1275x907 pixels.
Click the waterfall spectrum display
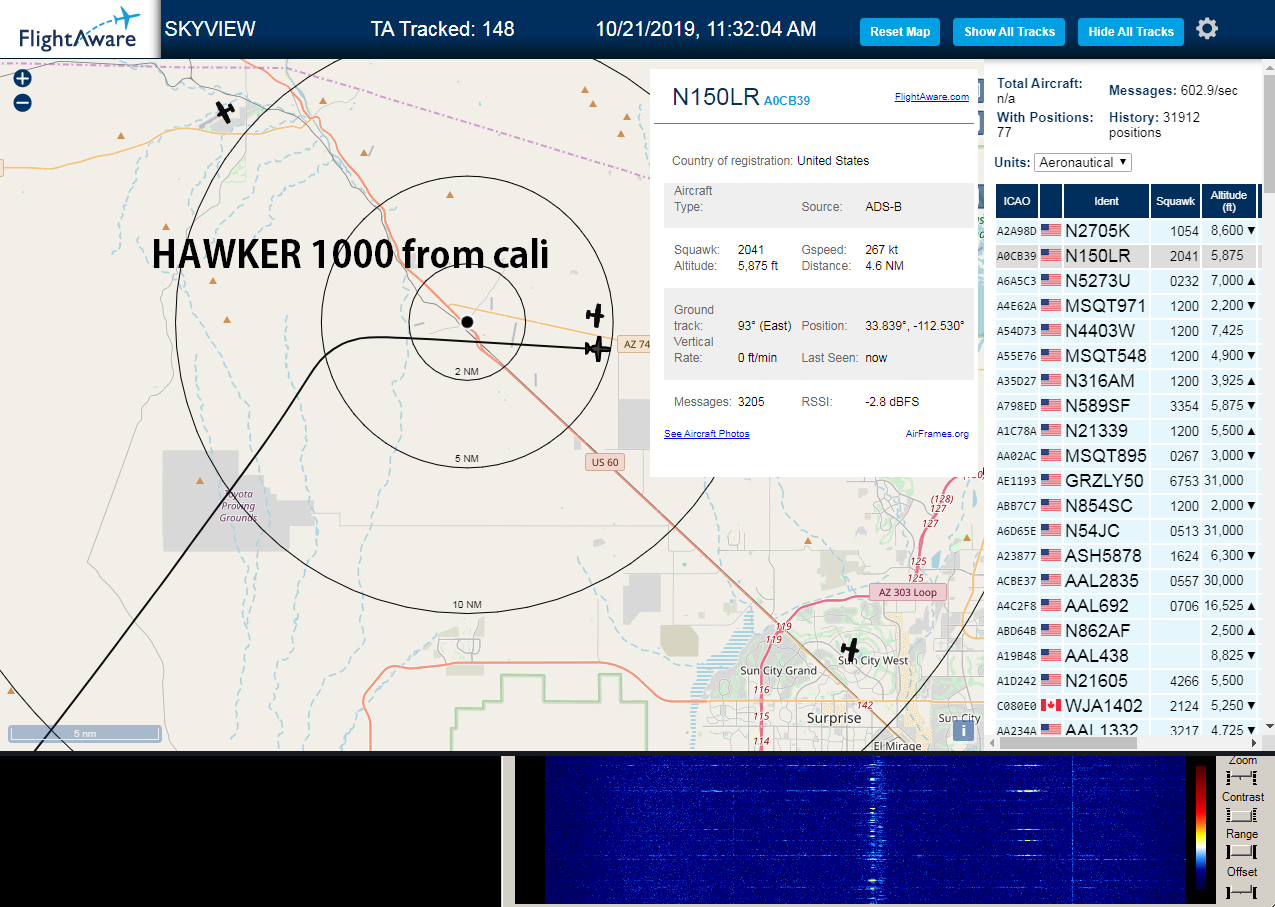pos(866,830)
